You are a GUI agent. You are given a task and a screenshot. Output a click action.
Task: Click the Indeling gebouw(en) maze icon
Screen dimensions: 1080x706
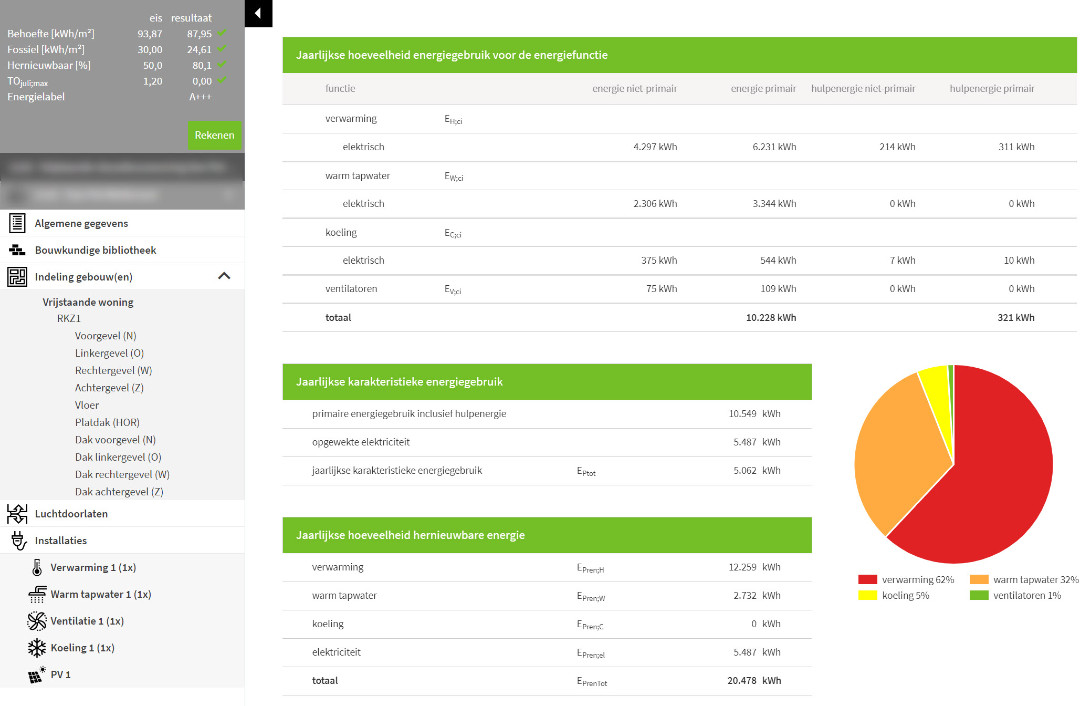click(17, 277)
